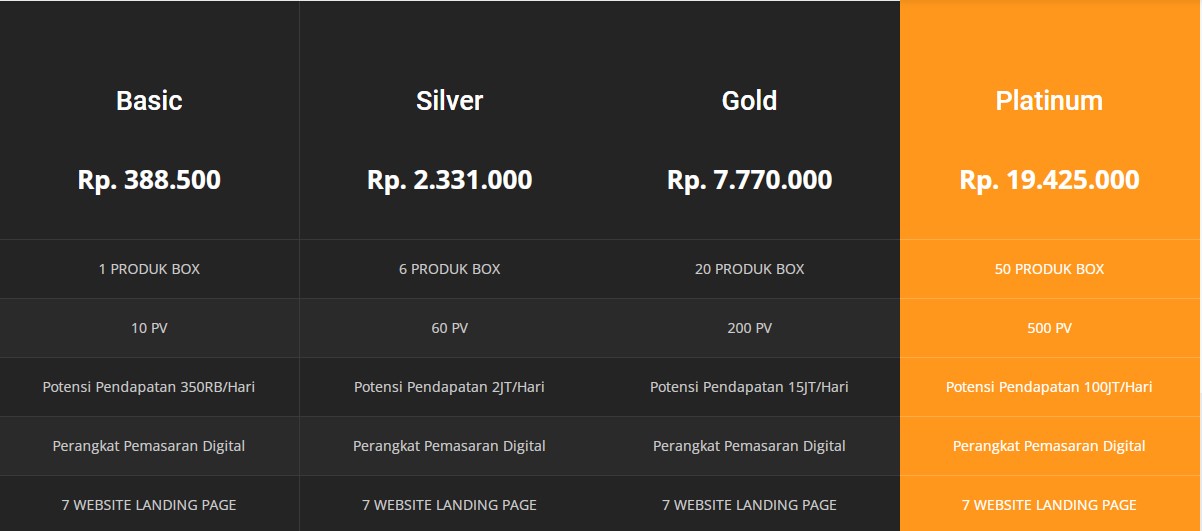The height and width of the screenshot is (531, 1202).
Task: Click the 1 PRODUK BOX row
Action: coord(149,269)
